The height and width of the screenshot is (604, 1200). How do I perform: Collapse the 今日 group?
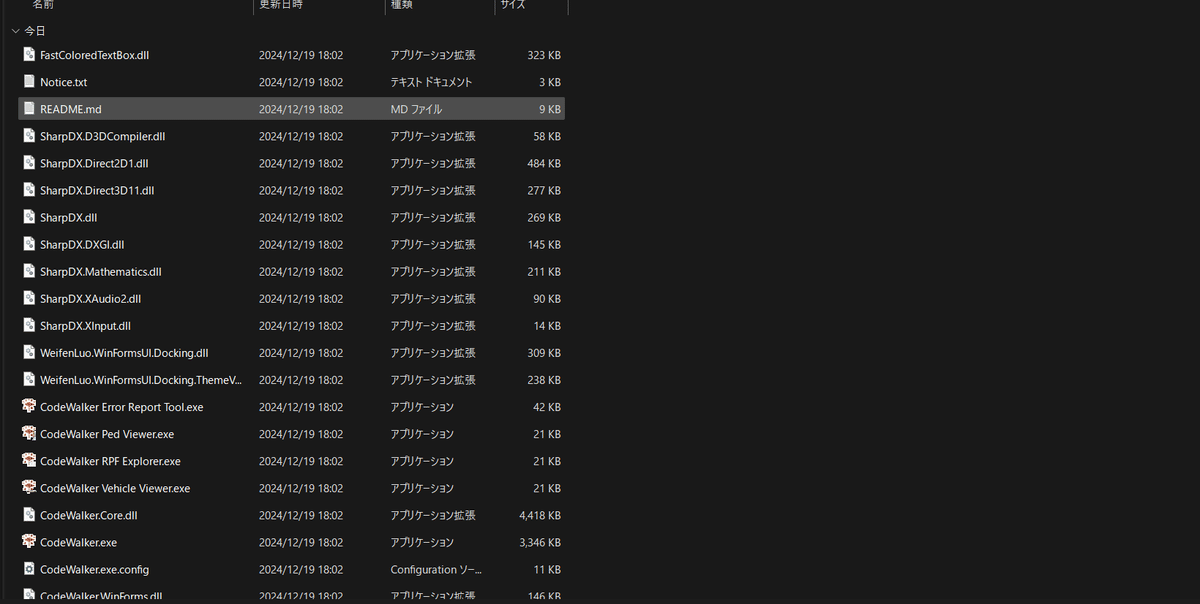click(15, 30)
